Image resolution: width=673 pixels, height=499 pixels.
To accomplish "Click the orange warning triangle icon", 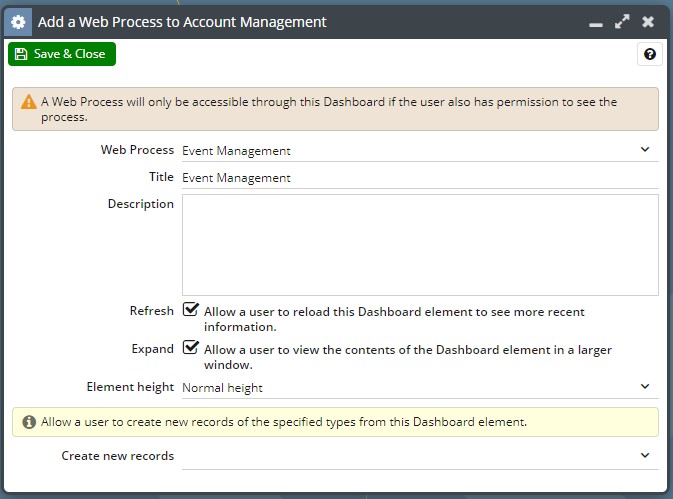I will point(29,102).
